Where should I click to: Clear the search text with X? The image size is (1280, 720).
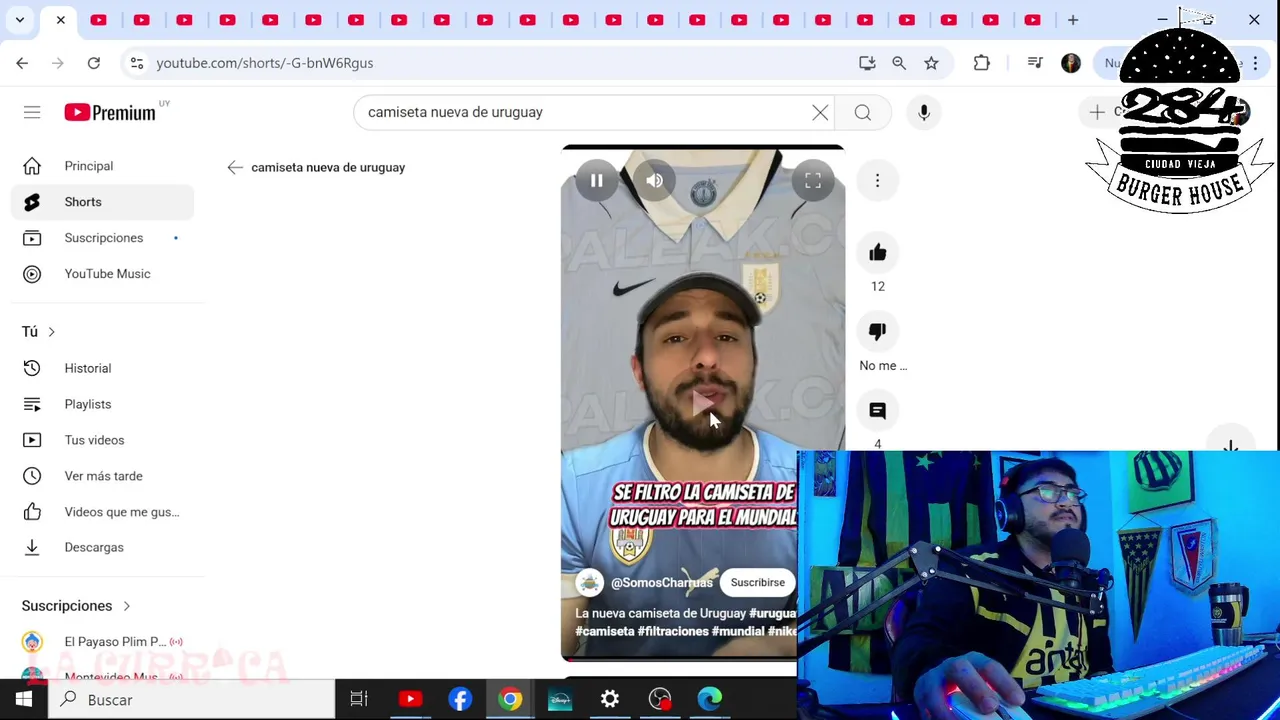click(x=820, y=112)
